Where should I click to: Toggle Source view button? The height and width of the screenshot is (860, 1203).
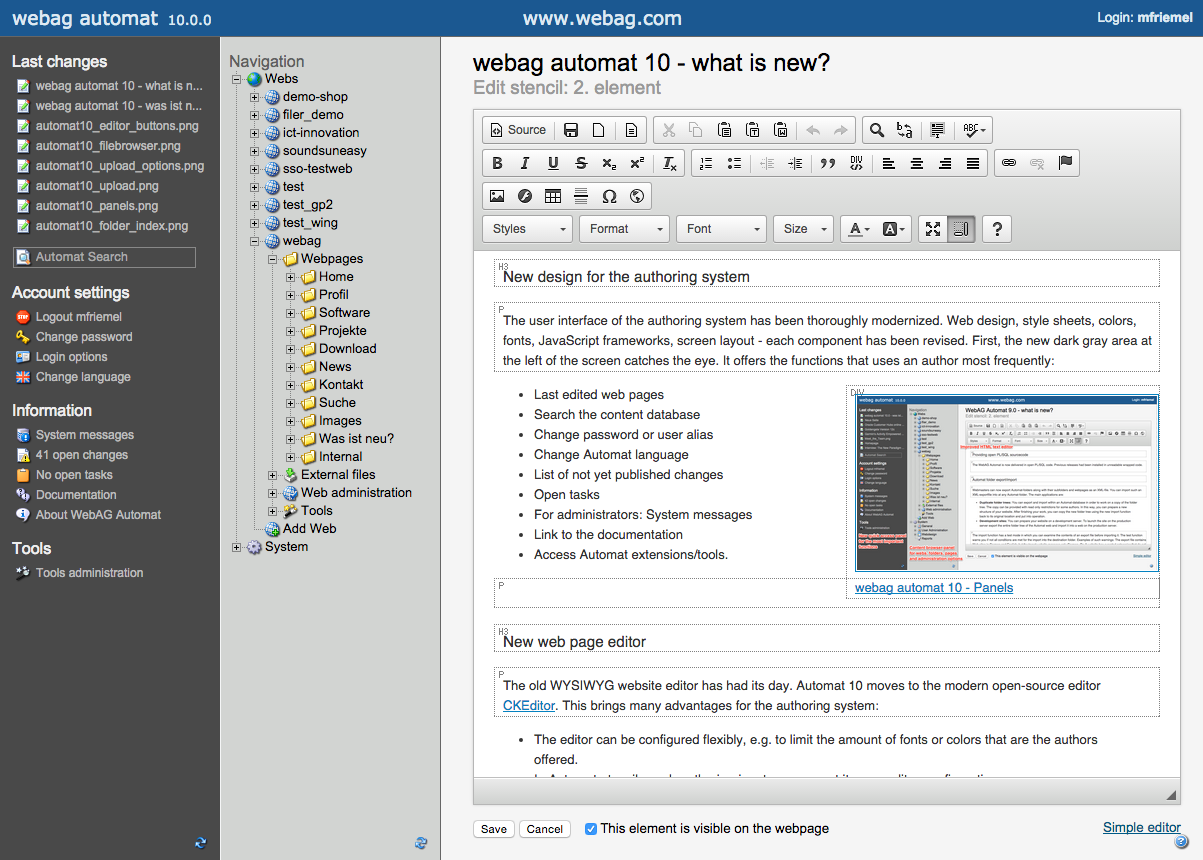click(x=517, y=130)
